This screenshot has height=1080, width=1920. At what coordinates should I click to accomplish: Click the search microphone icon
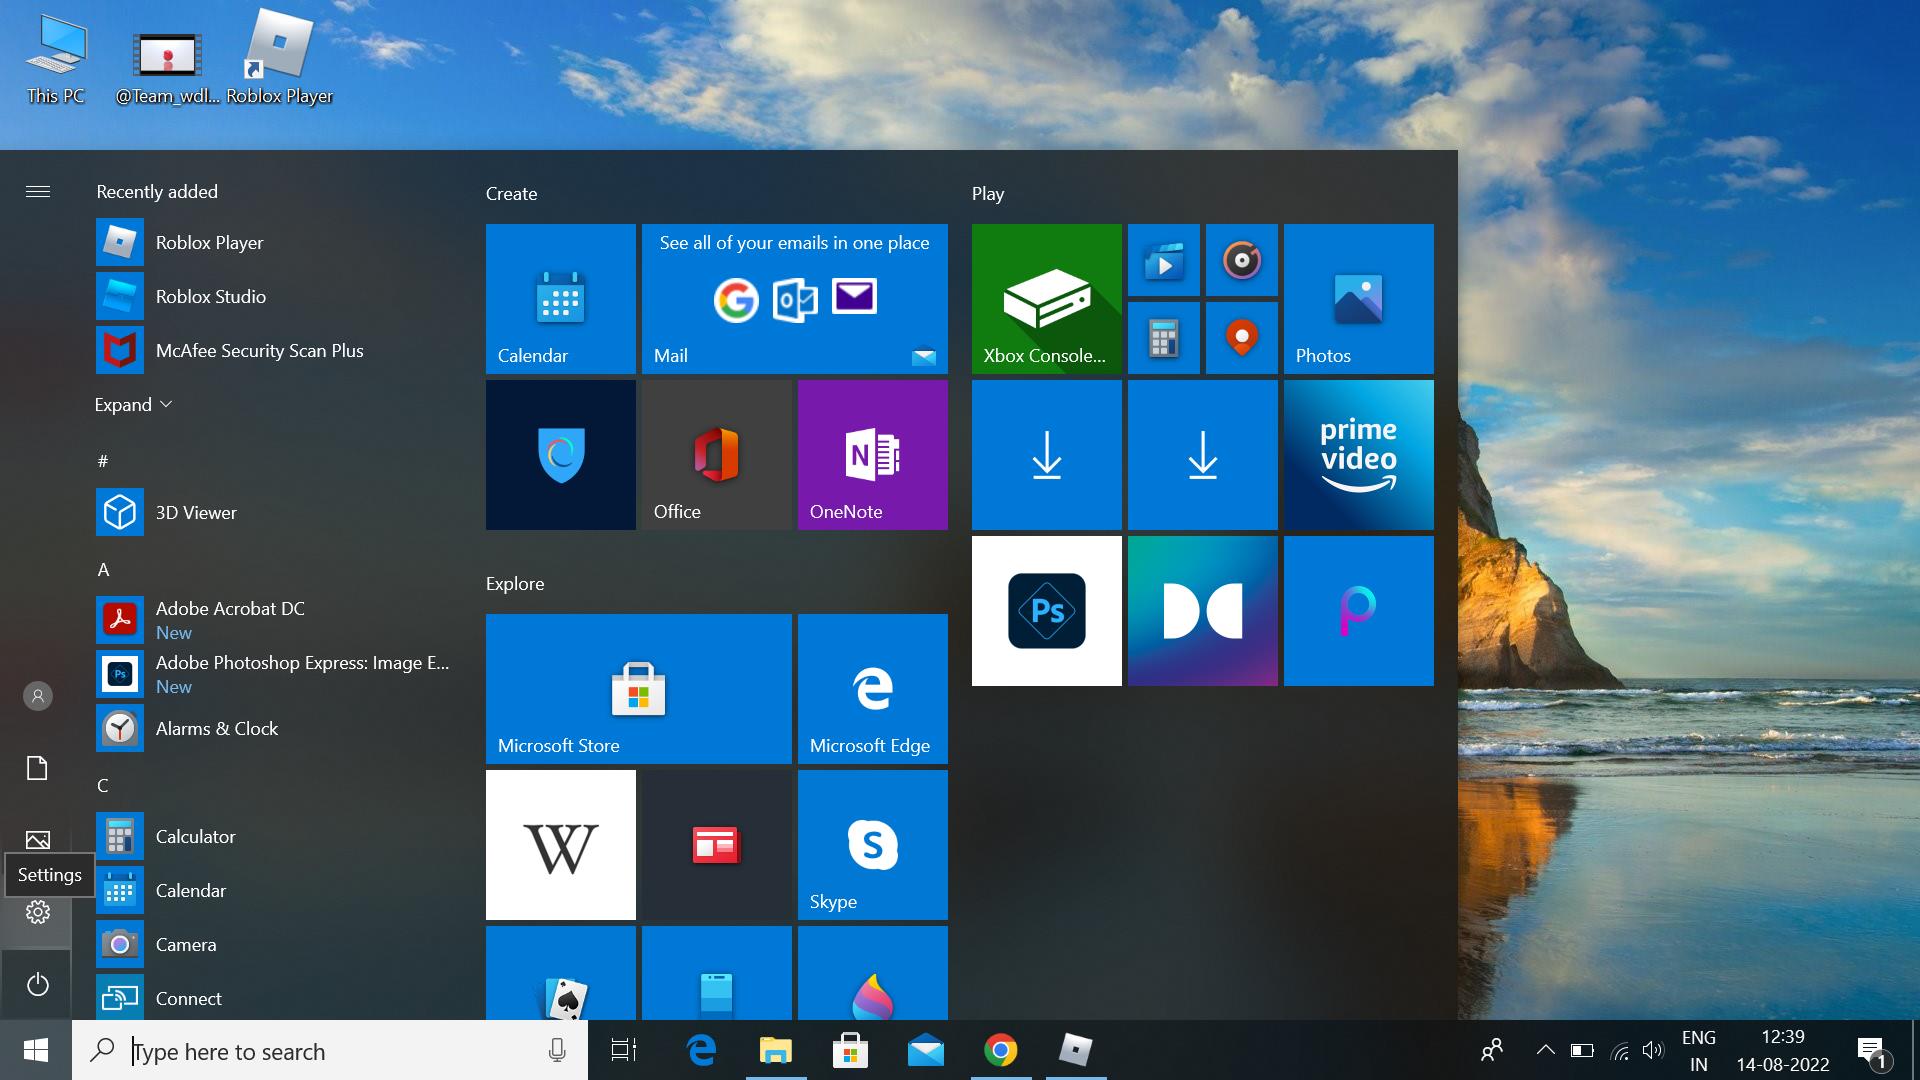[x=557, y=1050]
